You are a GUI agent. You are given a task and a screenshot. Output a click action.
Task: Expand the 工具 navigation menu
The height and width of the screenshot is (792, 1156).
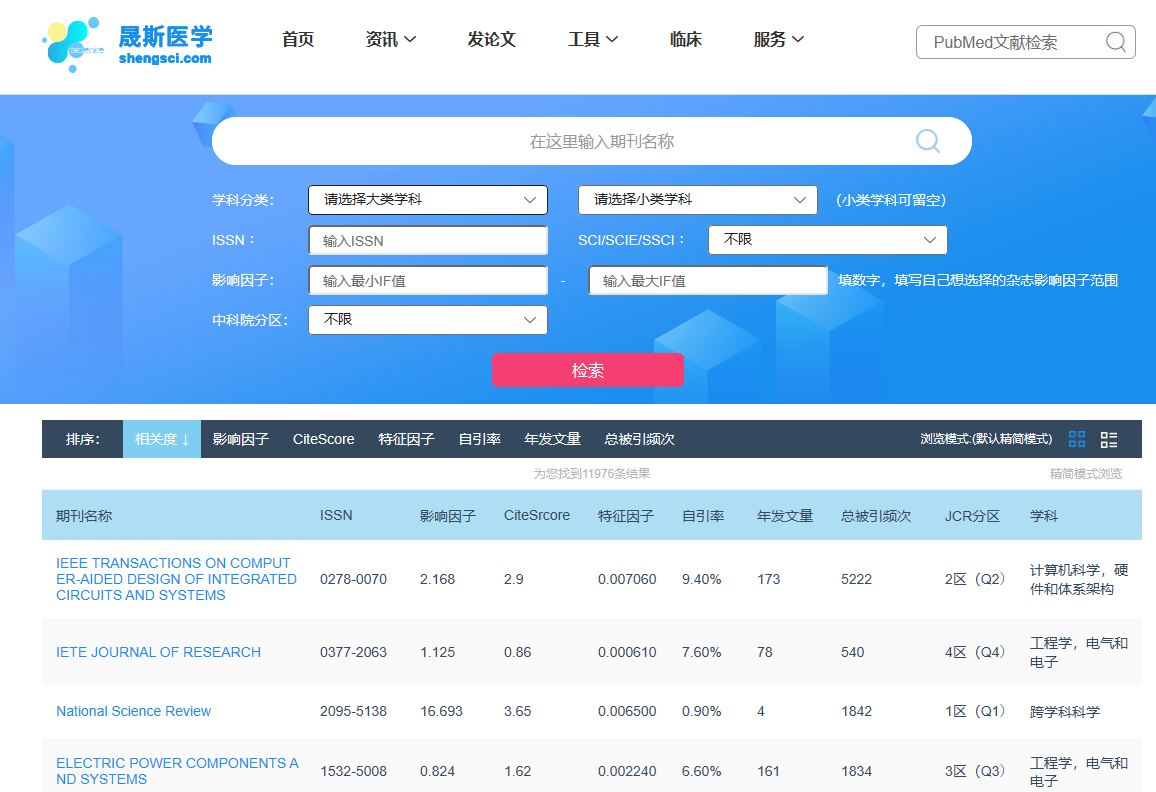[x=593, y=39]
